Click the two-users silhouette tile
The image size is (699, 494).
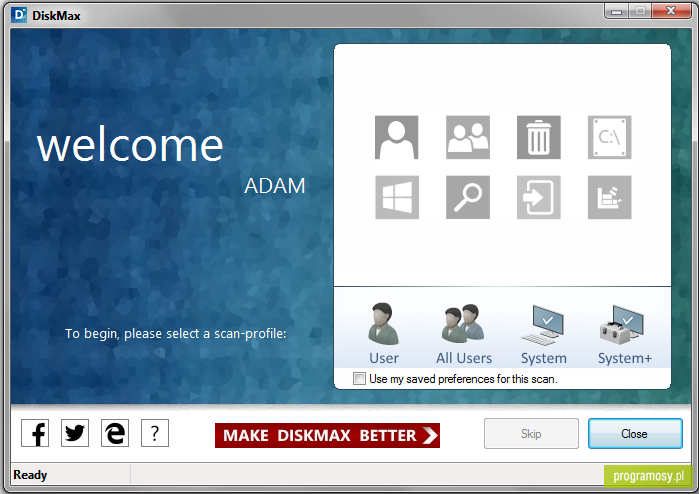(x=468, y=137)
